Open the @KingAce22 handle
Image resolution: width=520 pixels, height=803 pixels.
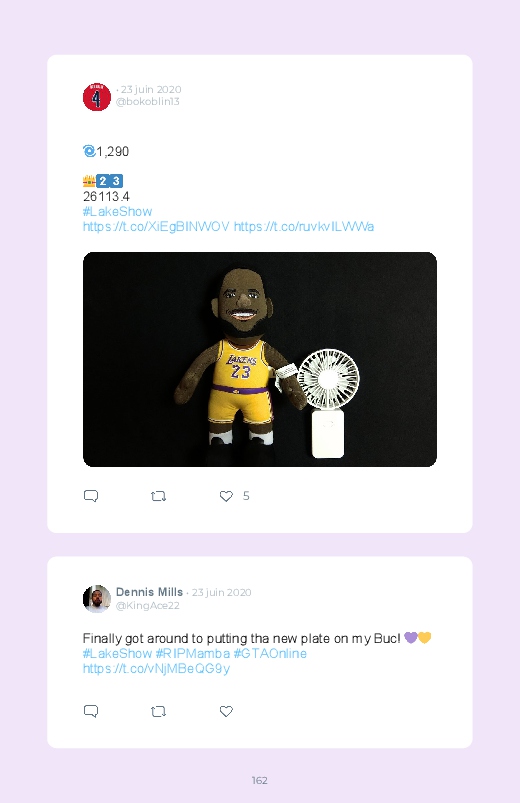tap(148, 605)
